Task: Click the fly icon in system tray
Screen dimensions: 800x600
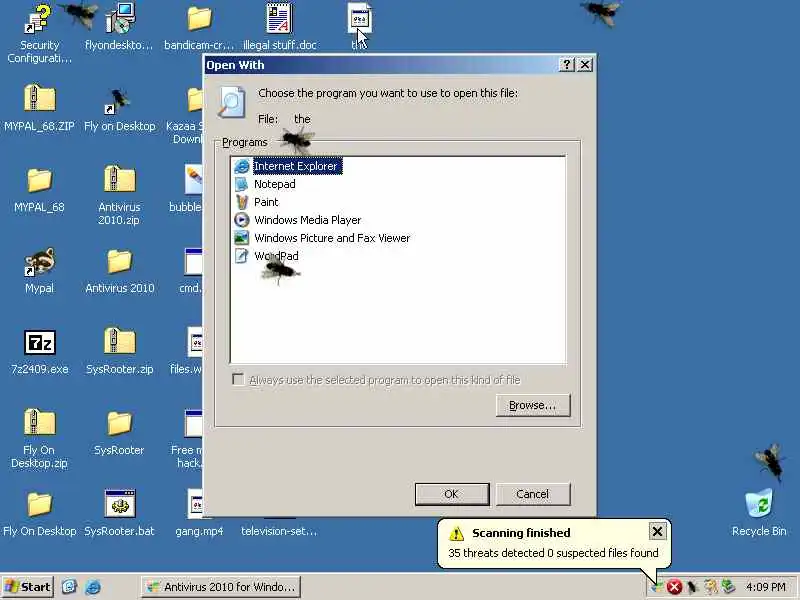Action: [692, 587]
